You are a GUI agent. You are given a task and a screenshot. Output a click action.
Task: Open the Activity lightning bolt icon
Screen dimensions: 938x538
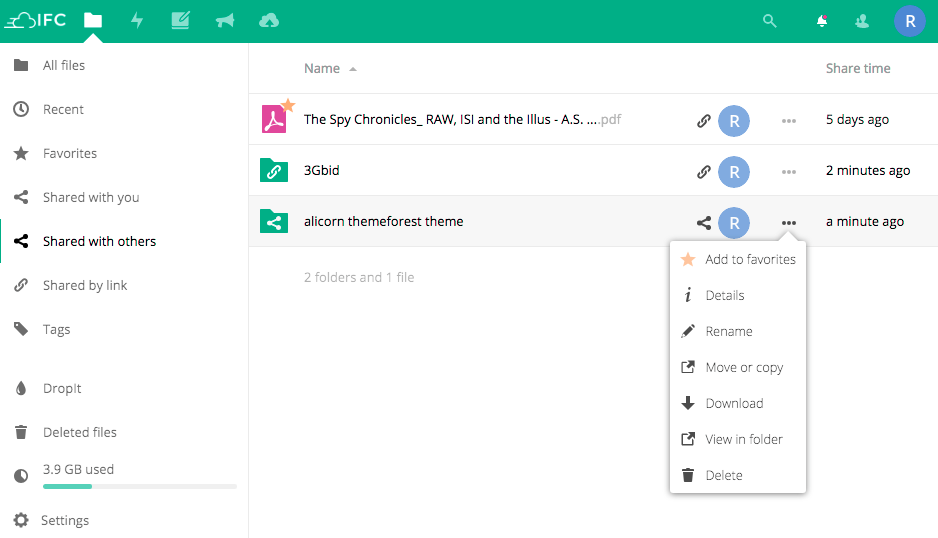point(137,20)
